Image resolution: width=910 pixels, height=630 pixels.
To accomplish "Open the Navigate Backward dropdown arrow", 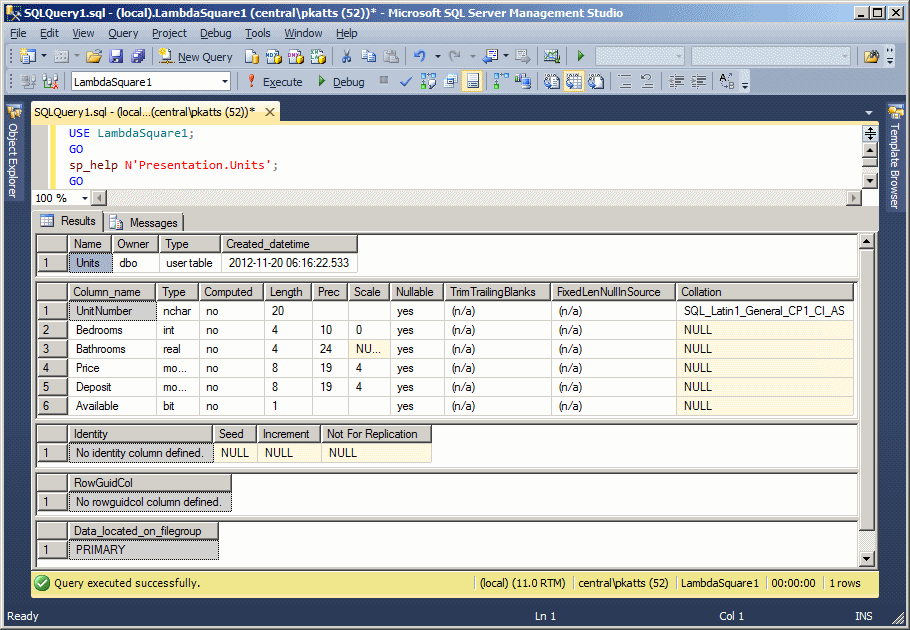I will [506, 56].
